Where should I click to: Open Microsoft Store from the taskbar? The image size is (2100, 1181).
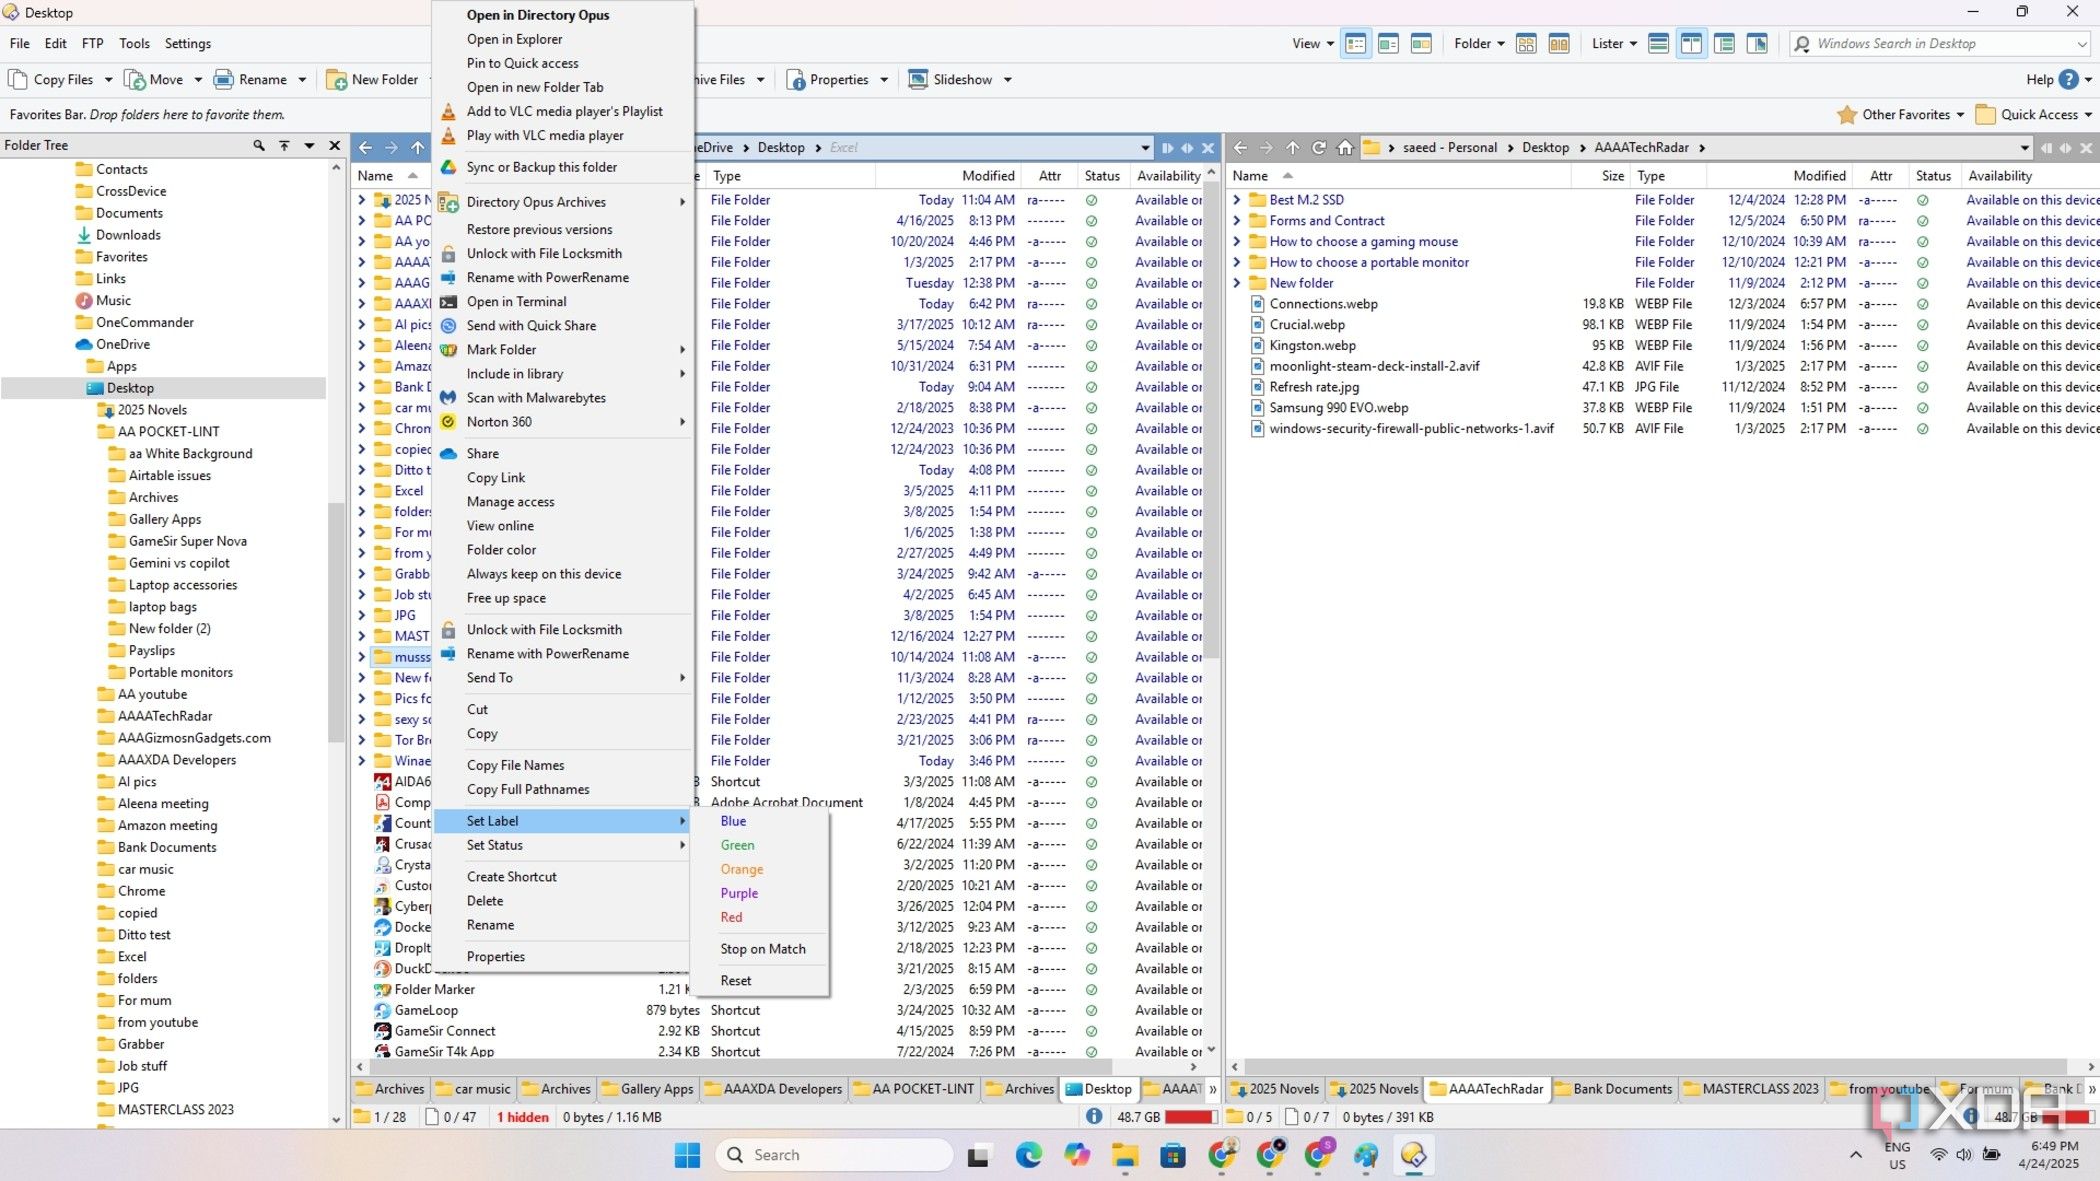pyautogui.click(x=1173, y=1155)
